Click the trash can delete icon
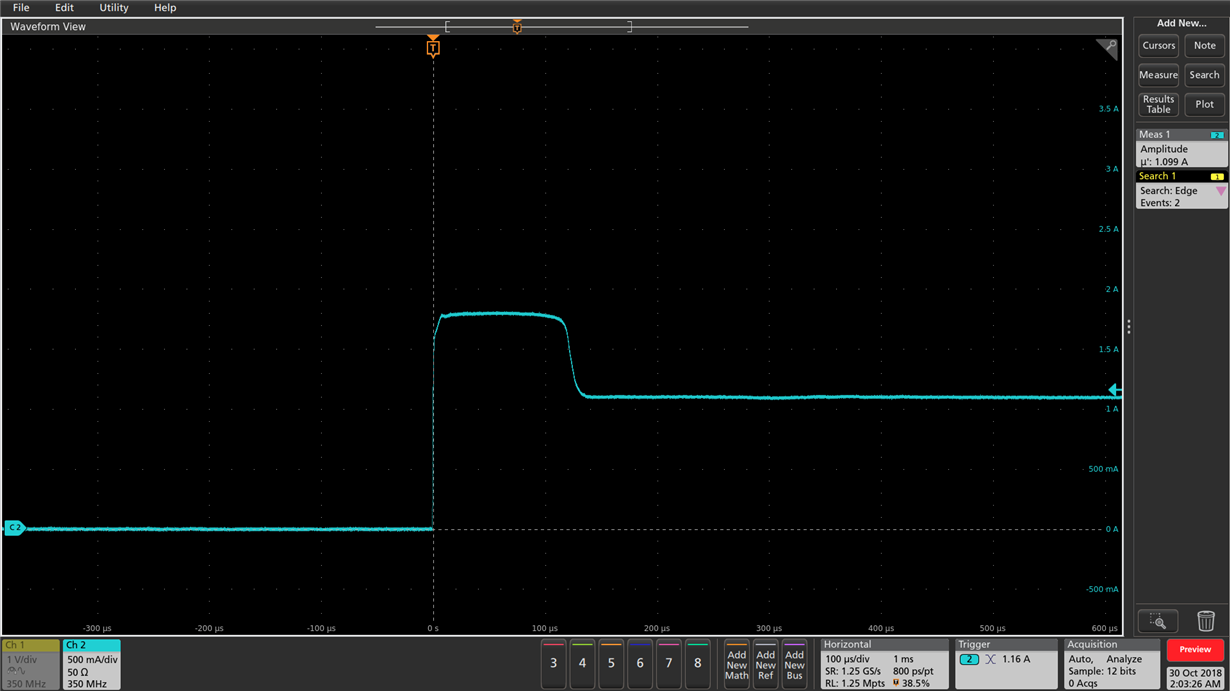The width and height of the screenshot is (1230, 691). pyautogui.click(x=1205, y=621)
